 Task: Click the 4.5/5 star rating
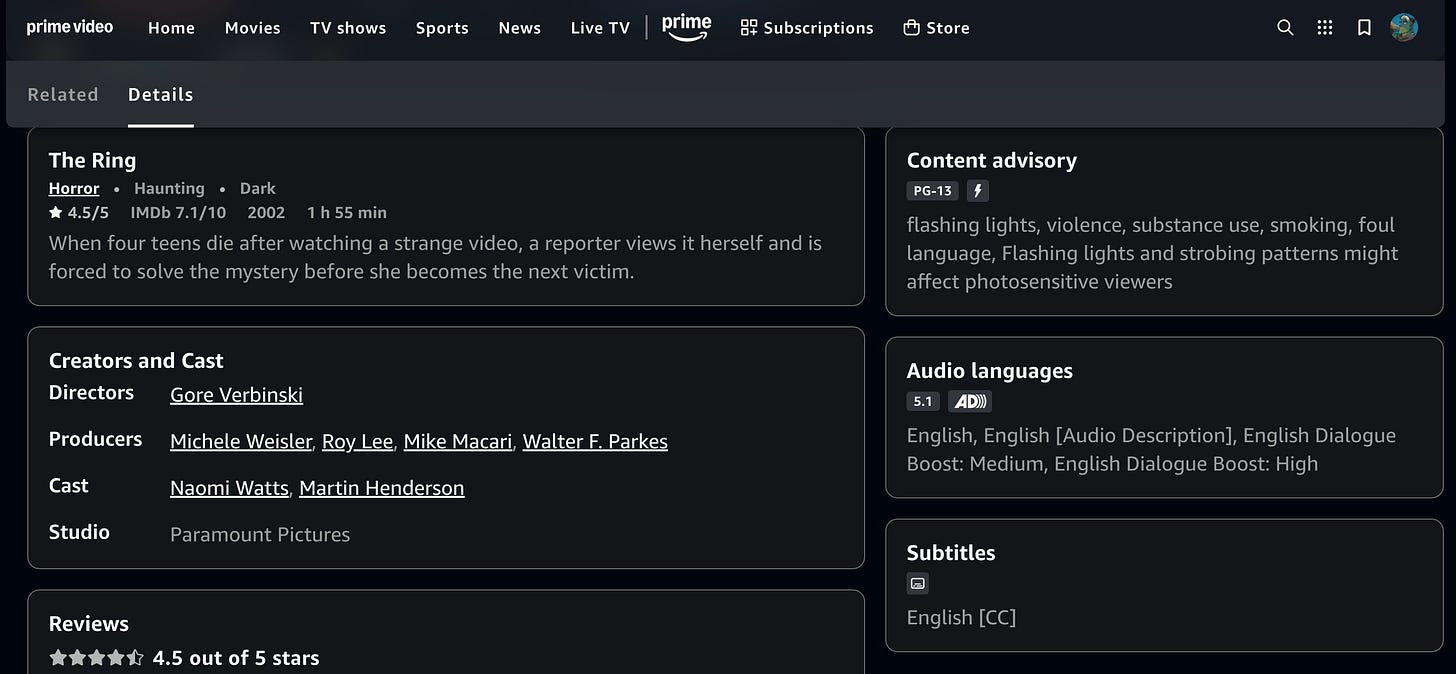(79, 212)
